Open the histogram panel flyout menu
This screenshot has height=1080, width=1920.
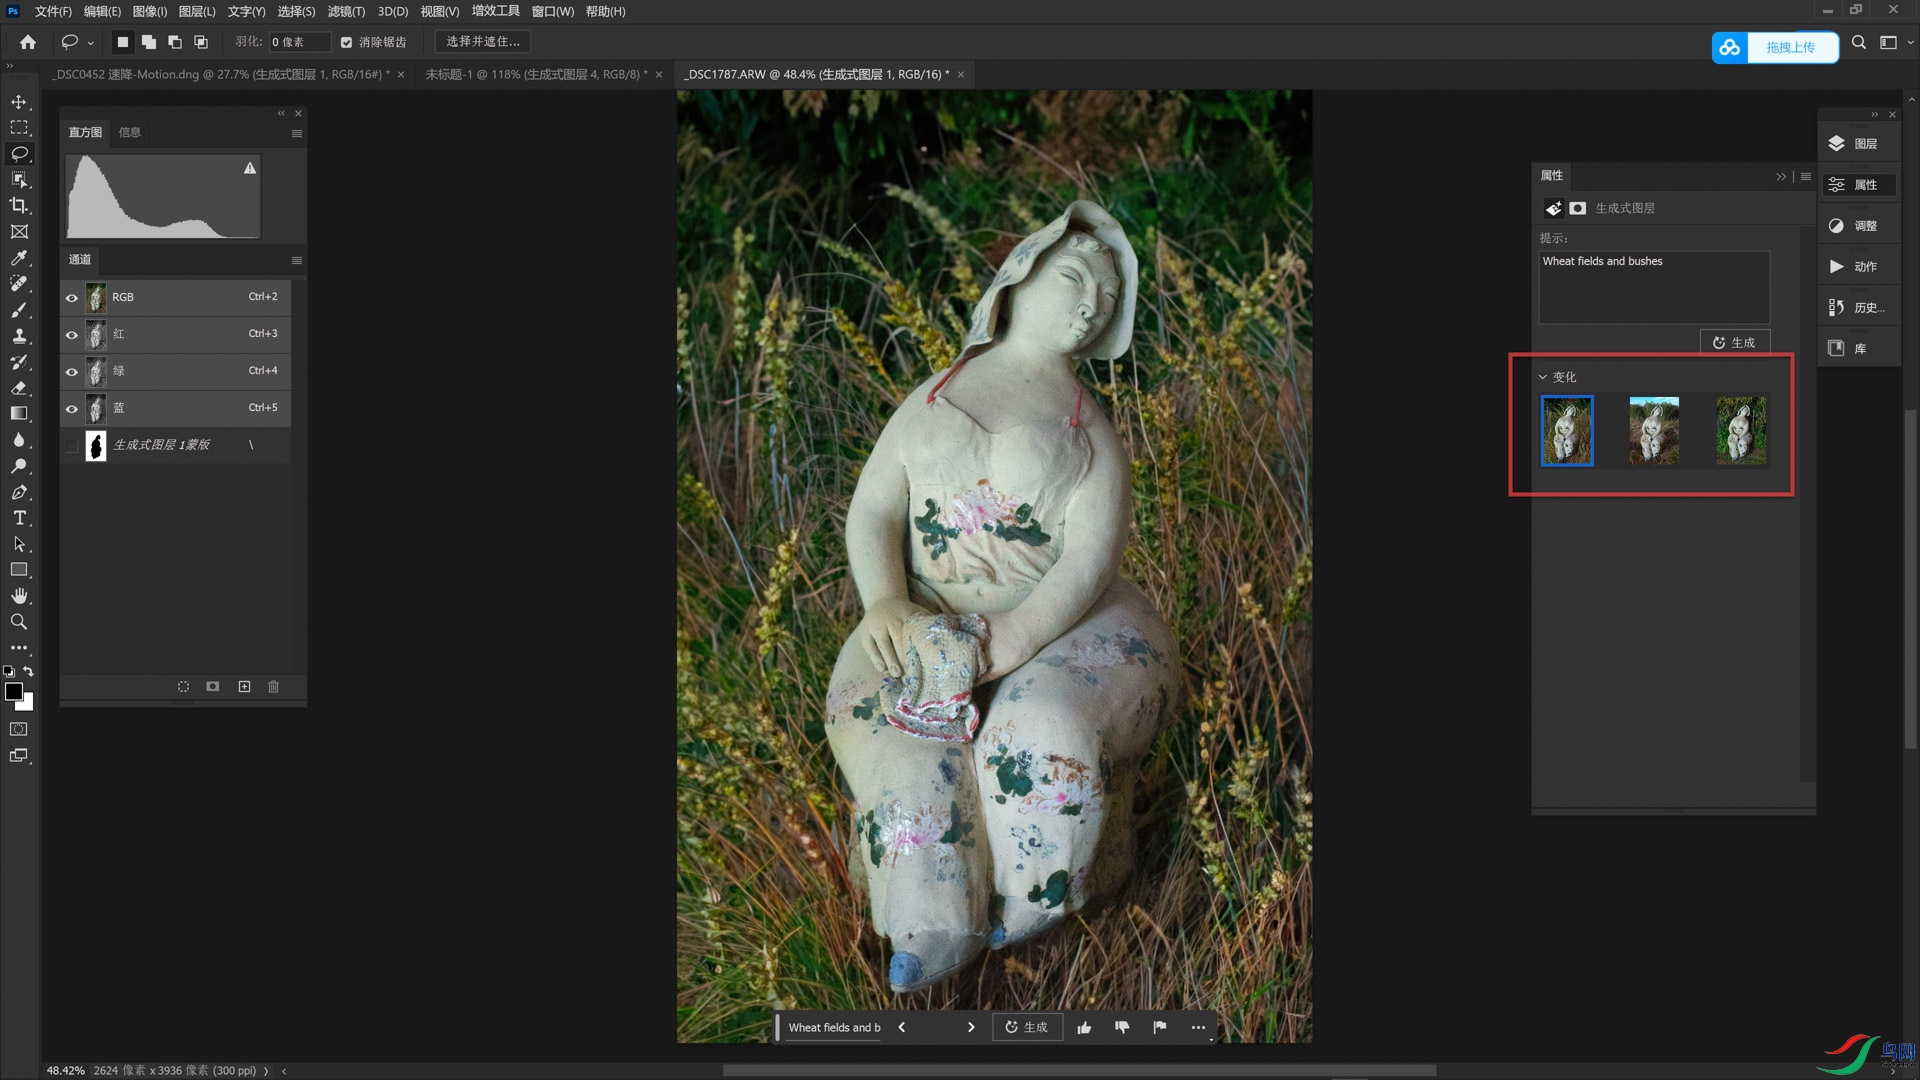coord(296,133)
